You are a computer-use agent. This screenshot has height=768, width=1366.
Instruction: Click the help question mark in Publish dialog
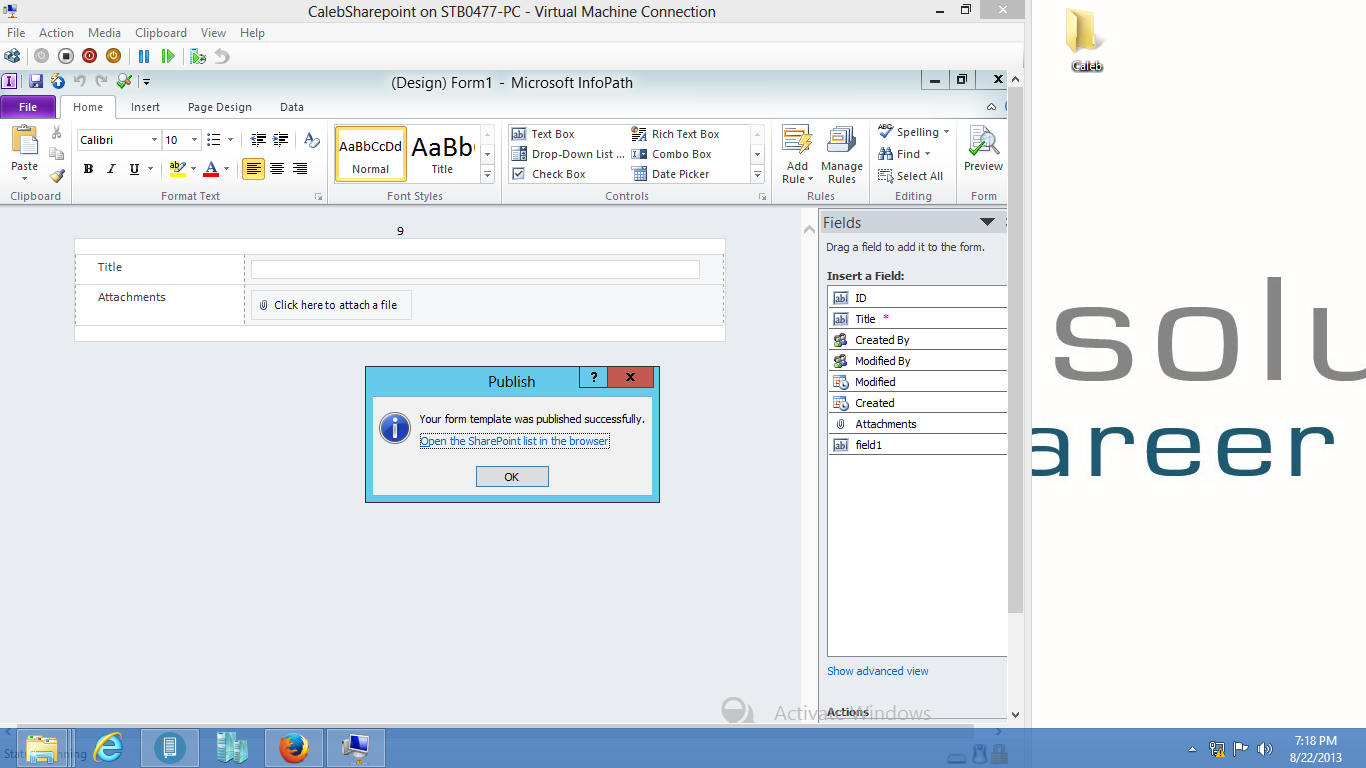[x=593, y=377]
